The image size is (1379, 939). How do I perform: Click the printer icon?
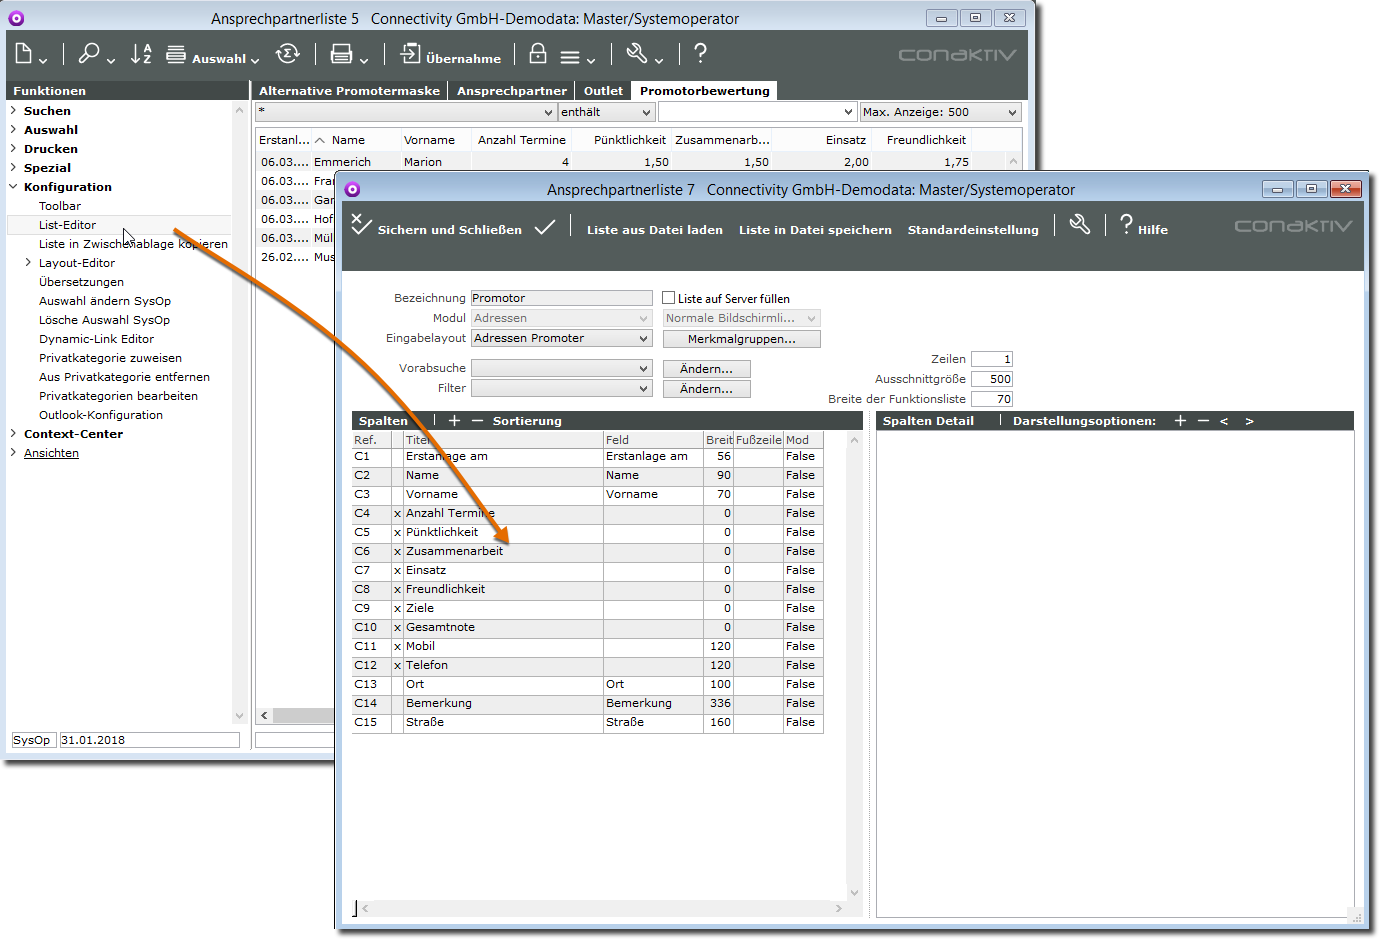coord(342,54)
